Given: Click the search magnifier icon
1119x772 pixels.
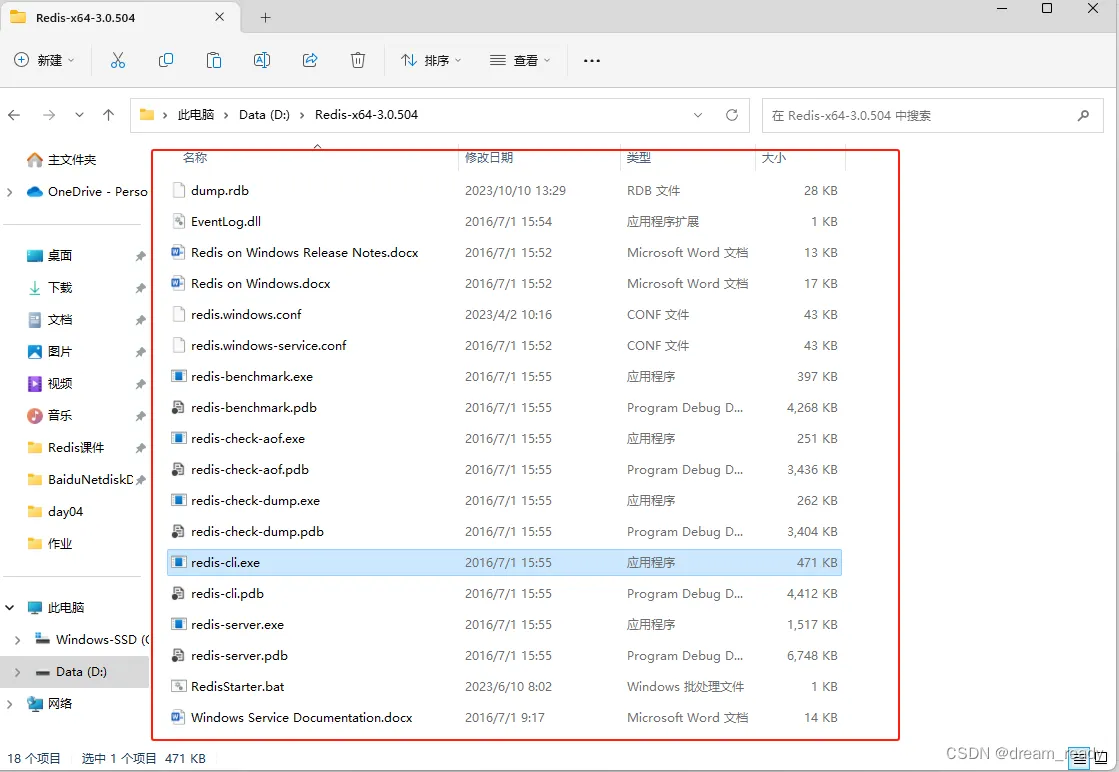Looking at the screenshot, I should coord(1083,116).
